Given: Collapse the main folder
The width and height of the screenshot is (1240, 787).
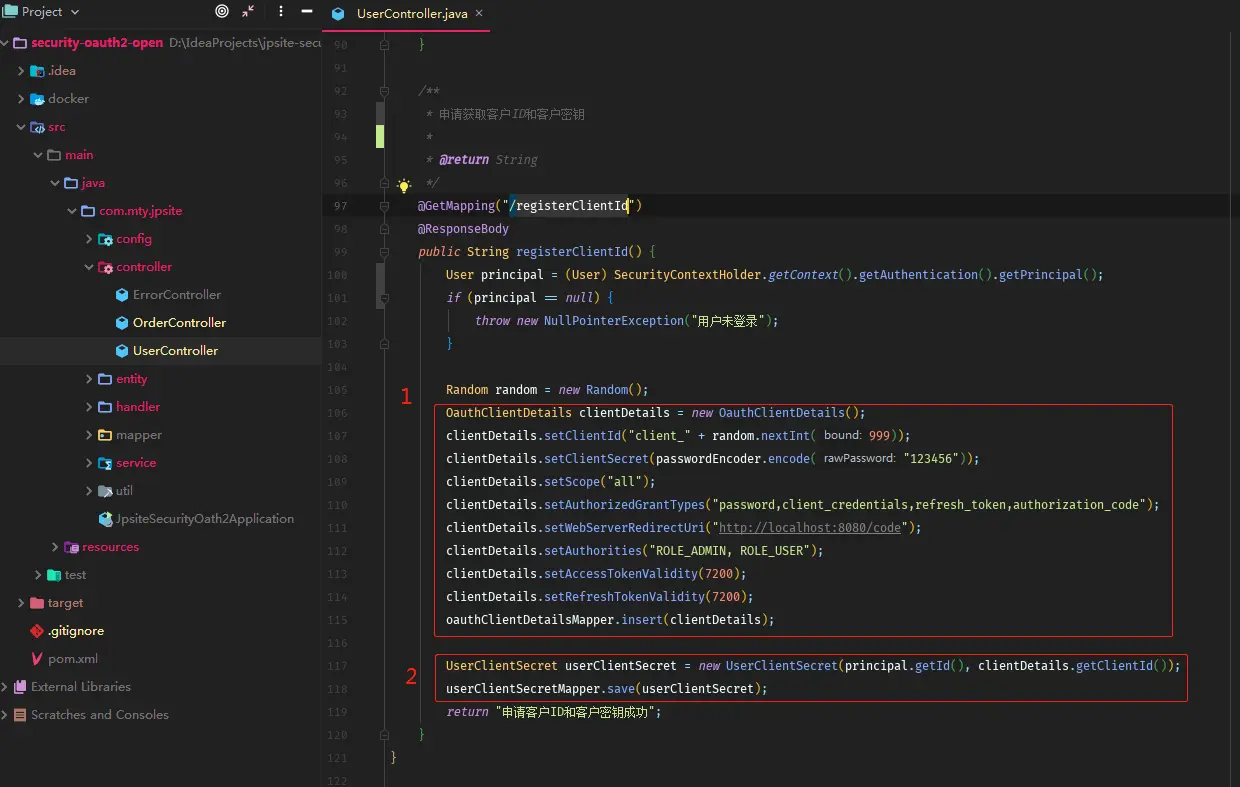Looking at the screenshot, I should click(x=38, y=155).
